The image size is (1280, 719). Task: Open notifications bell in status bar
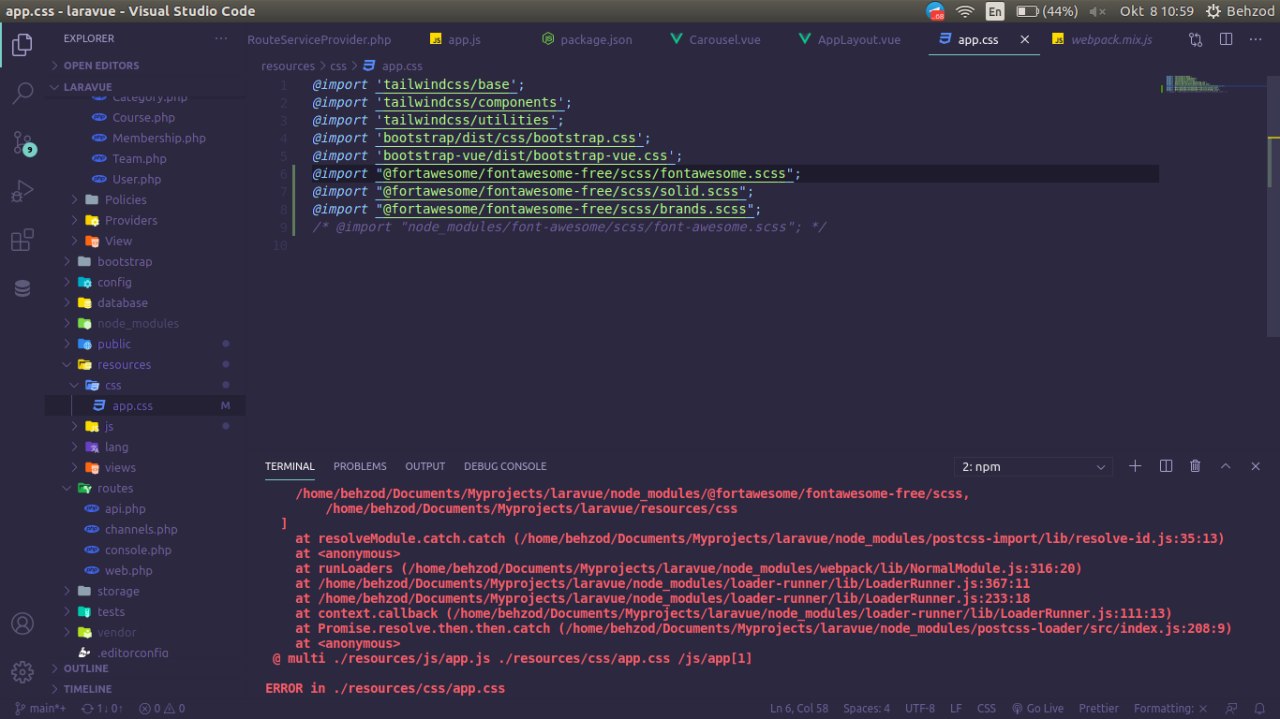[x=1261, y=708]
